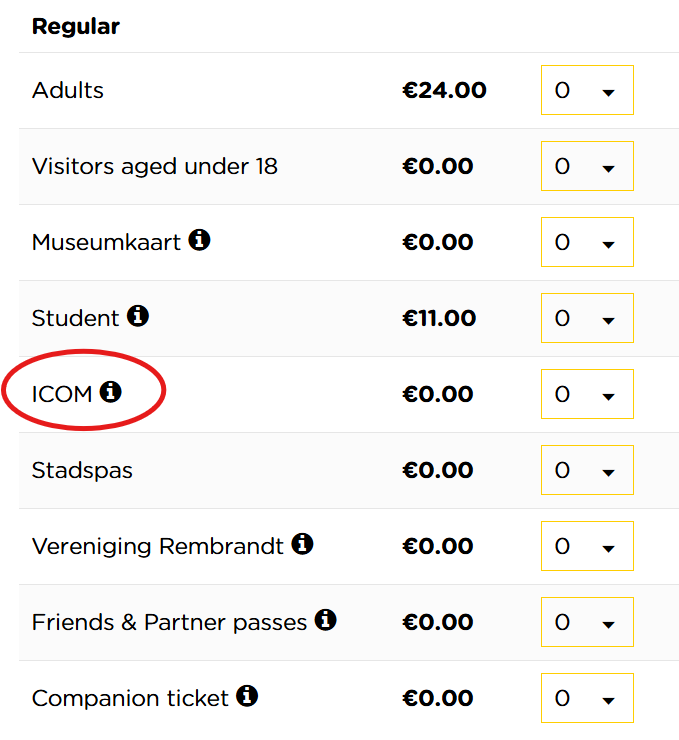The height and width of the screenshot is (740, 679).
Task: Open the ICOM information icon
Action: 111,392
